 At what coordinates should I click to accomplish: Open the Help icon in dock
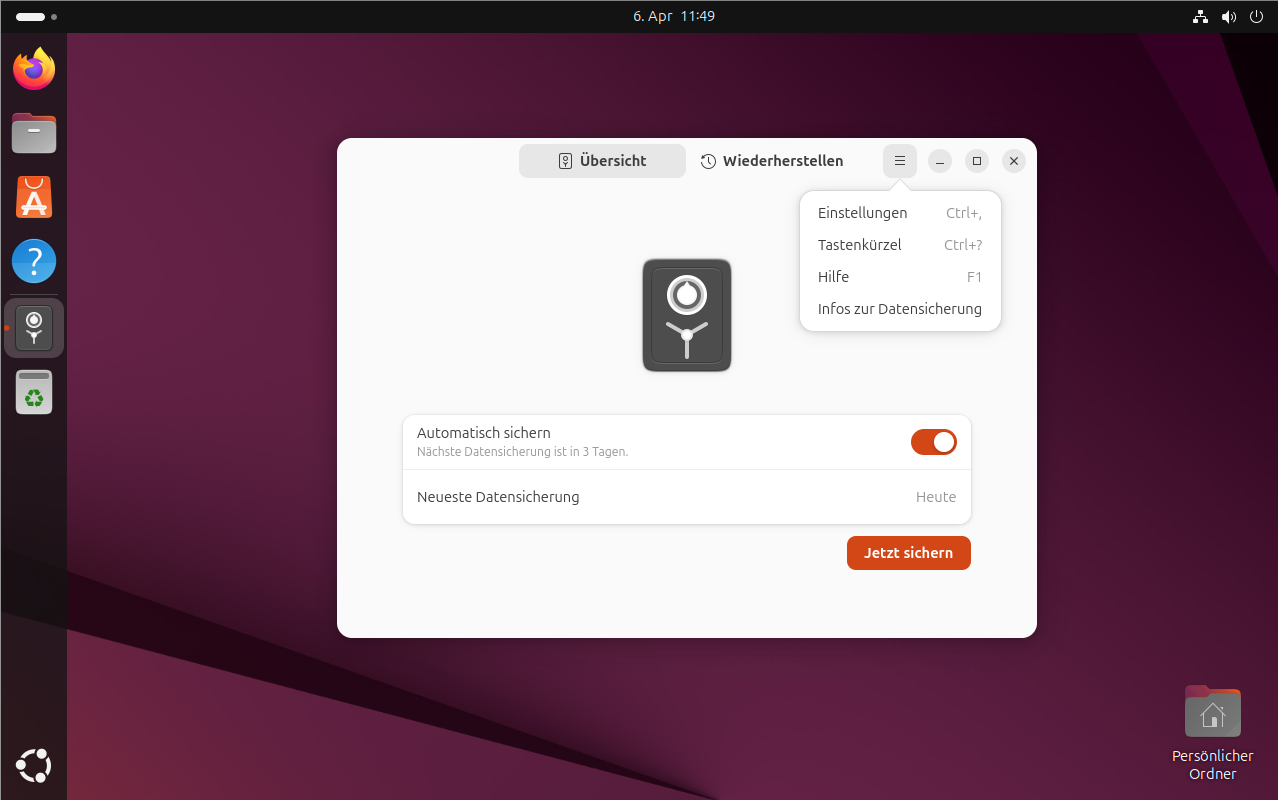34,262
